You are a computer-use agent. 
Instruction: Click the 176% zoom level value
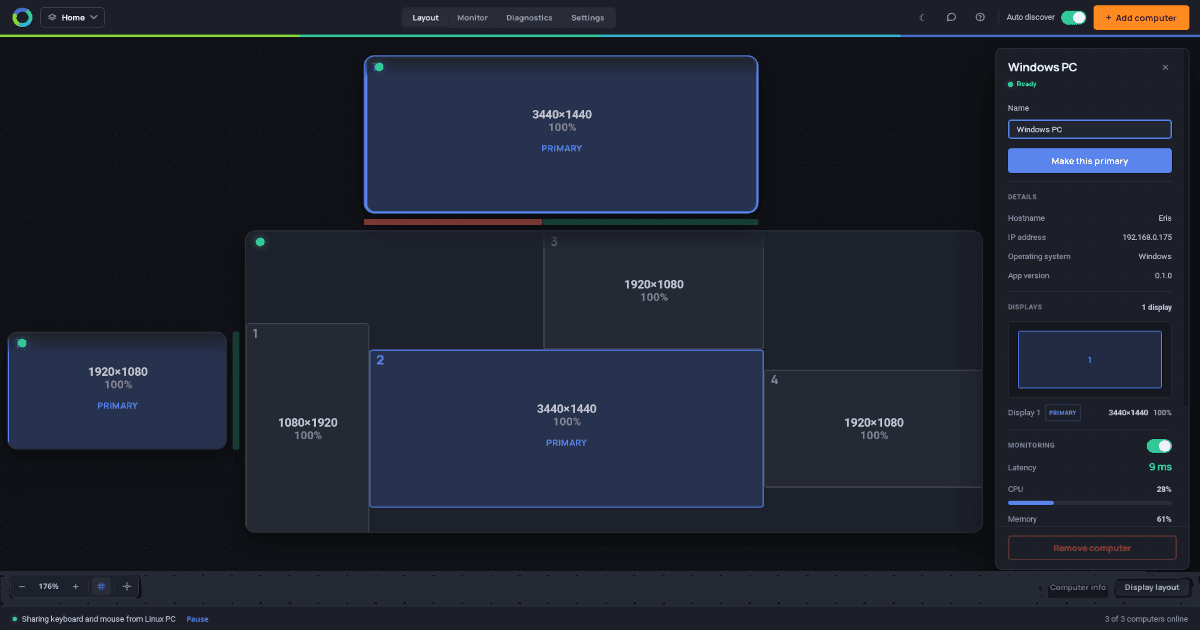48,586
